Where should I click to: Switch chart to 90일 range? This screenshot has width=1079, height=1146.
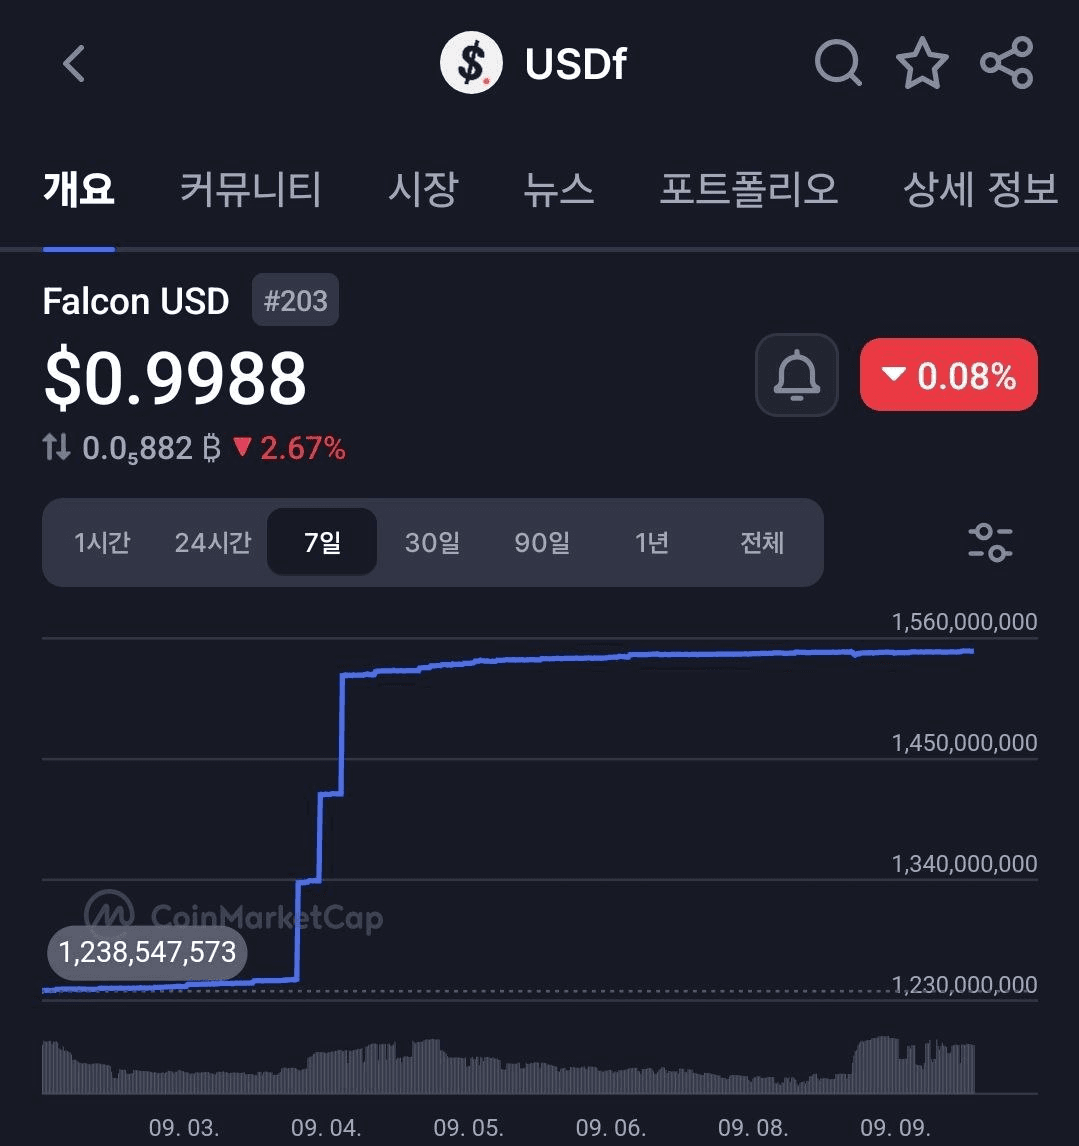[542, 542]
